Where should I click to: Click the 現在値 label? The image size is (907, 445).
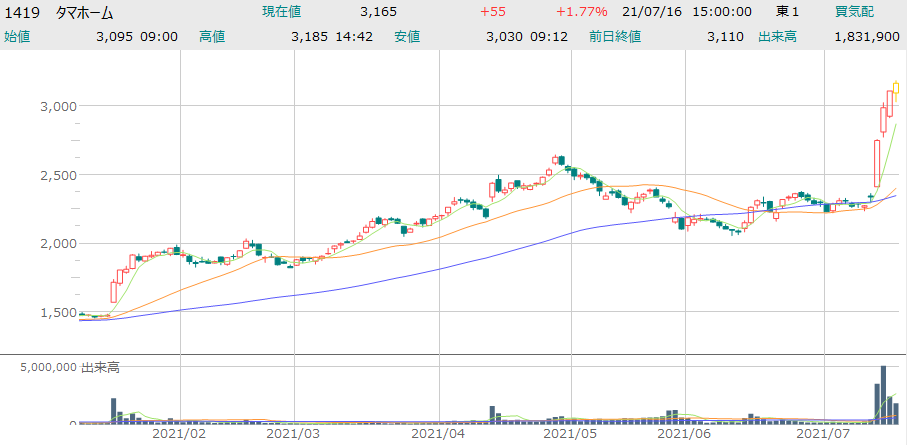coord(282,12)
